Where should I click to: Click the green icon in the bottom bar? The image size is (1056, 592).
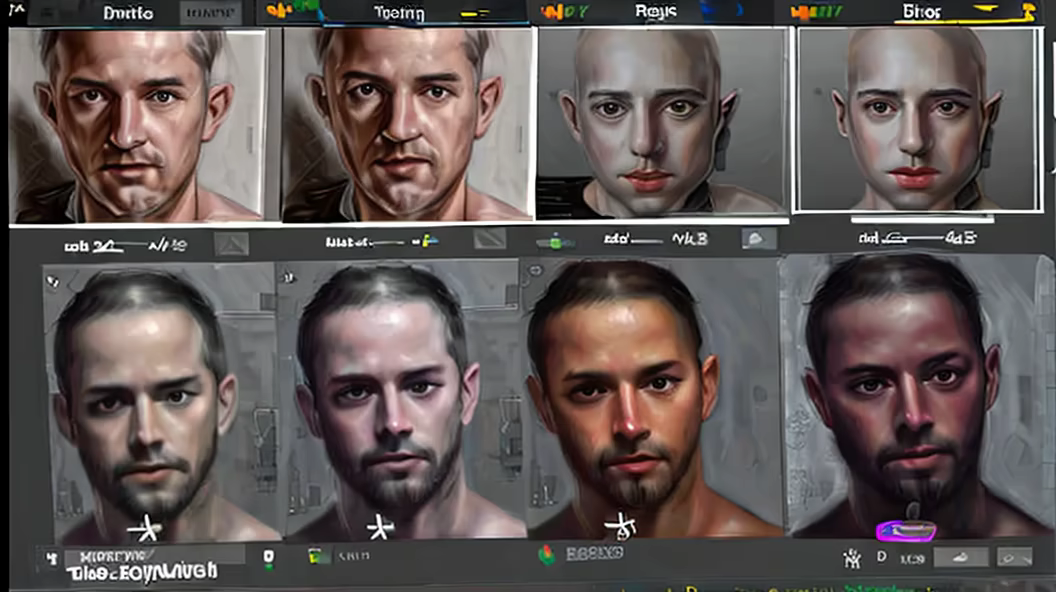coord(319,556)
